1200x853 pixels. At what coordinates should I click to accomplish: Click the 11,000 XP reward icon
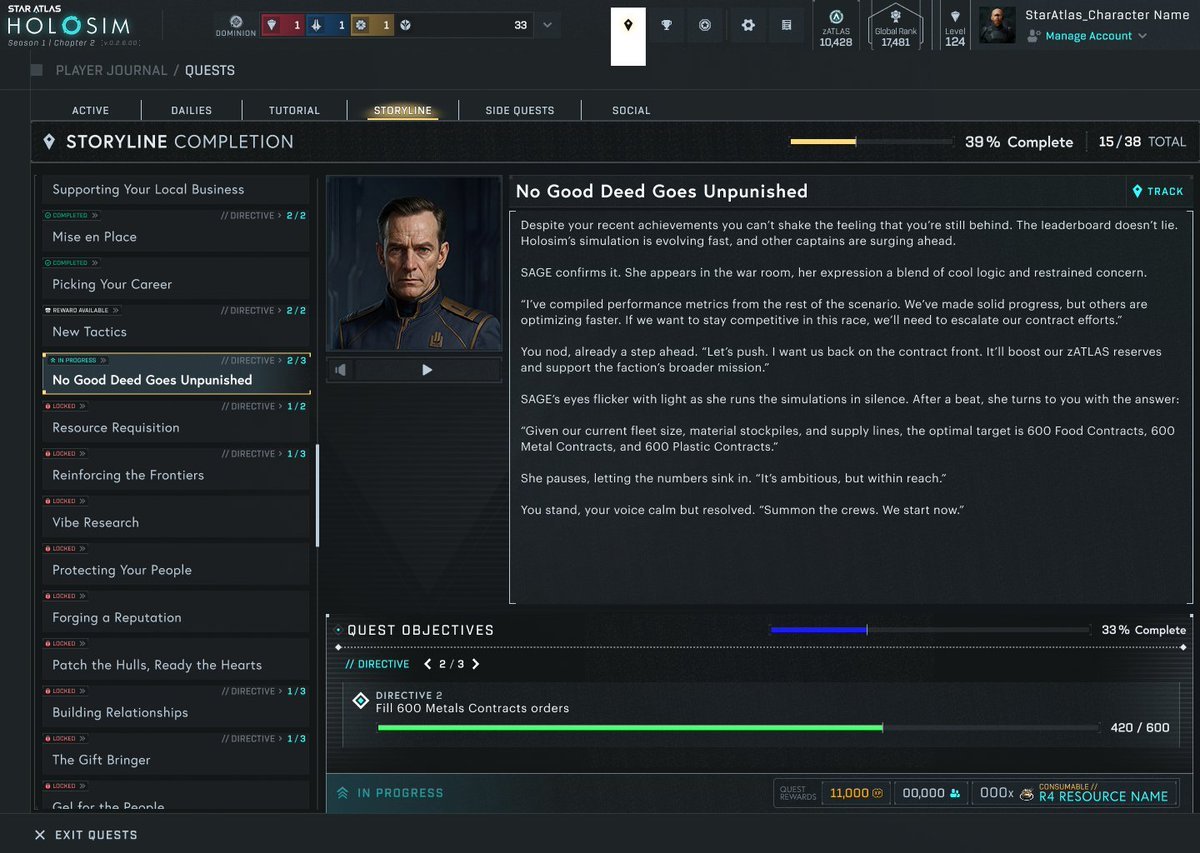pos(878,793)
